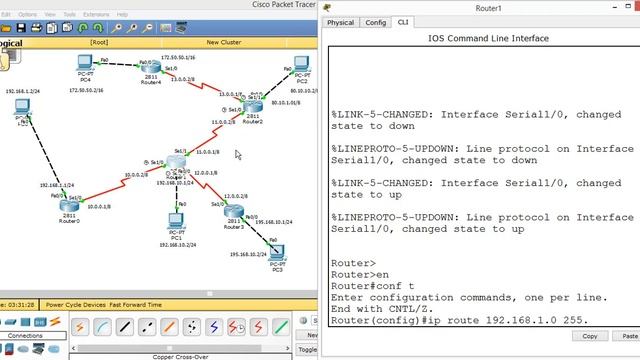Select Router4 in the topology

tap(151, 67)
